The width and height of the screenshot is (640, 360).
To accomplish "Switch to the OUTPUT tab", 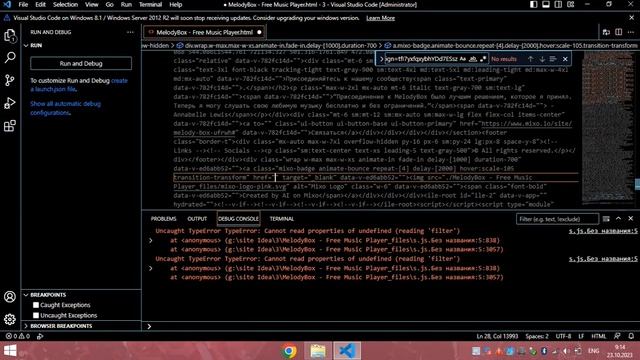I will (x=197, y=219).
